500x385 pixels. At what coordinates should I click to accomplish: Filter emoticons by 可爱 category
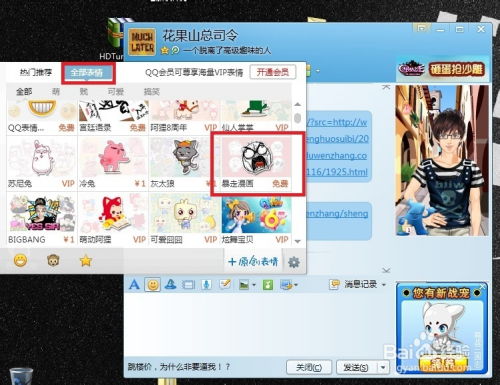click(x=115, y=91)
